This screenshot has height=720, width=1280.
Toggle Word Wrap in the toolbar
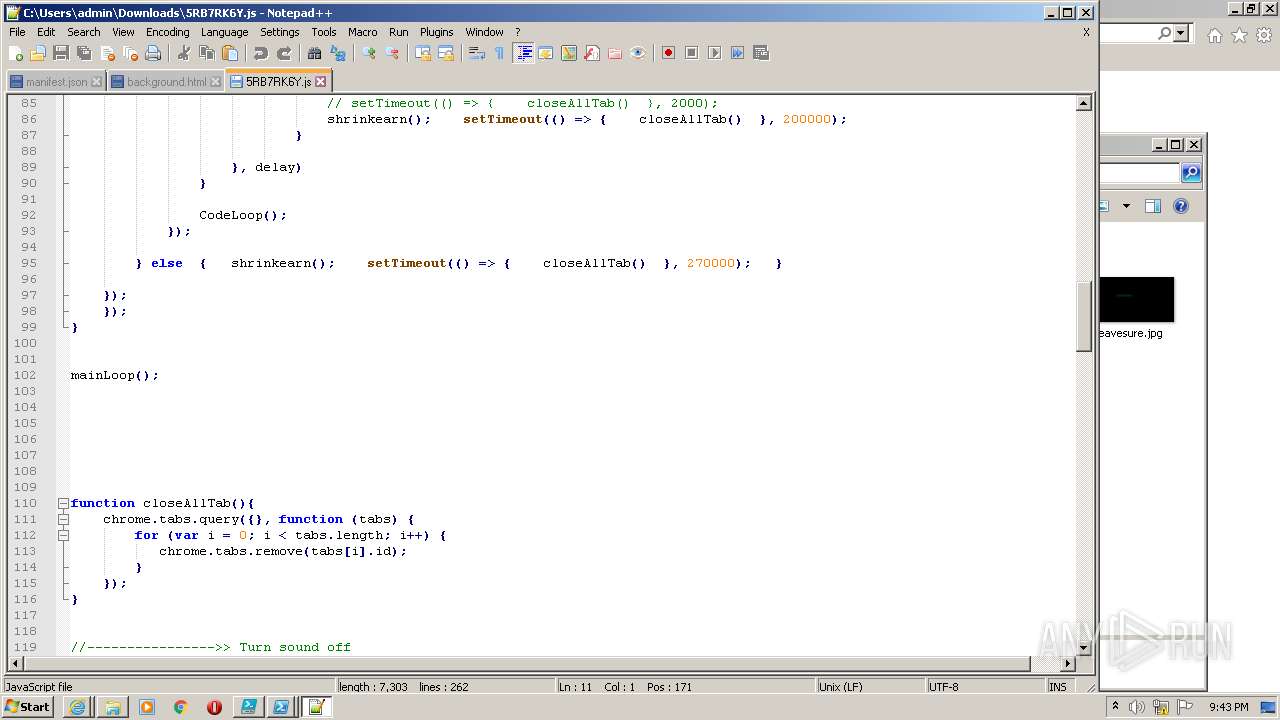pyautogui.click(x=477, y=53)
